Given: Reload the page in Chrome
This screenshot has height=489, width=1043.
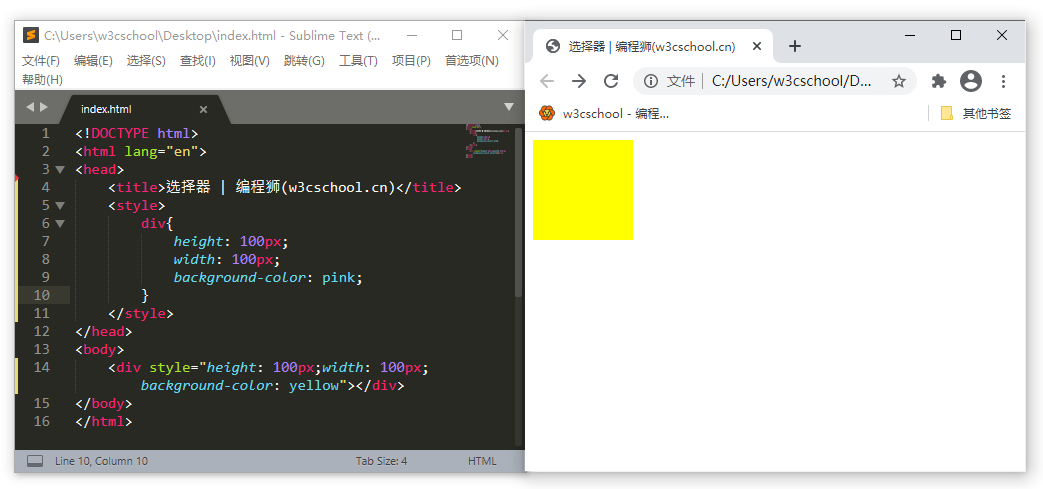Looking at the screenshot, I should [x=611, y=81].
